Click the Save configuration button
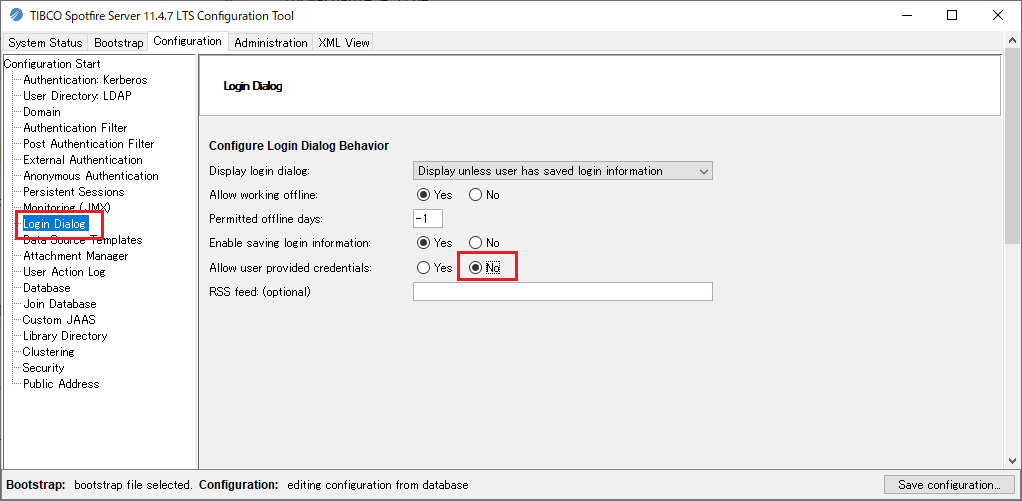Image resolution: width=1022 pixels, height=501 pixels. coord(949,485)
